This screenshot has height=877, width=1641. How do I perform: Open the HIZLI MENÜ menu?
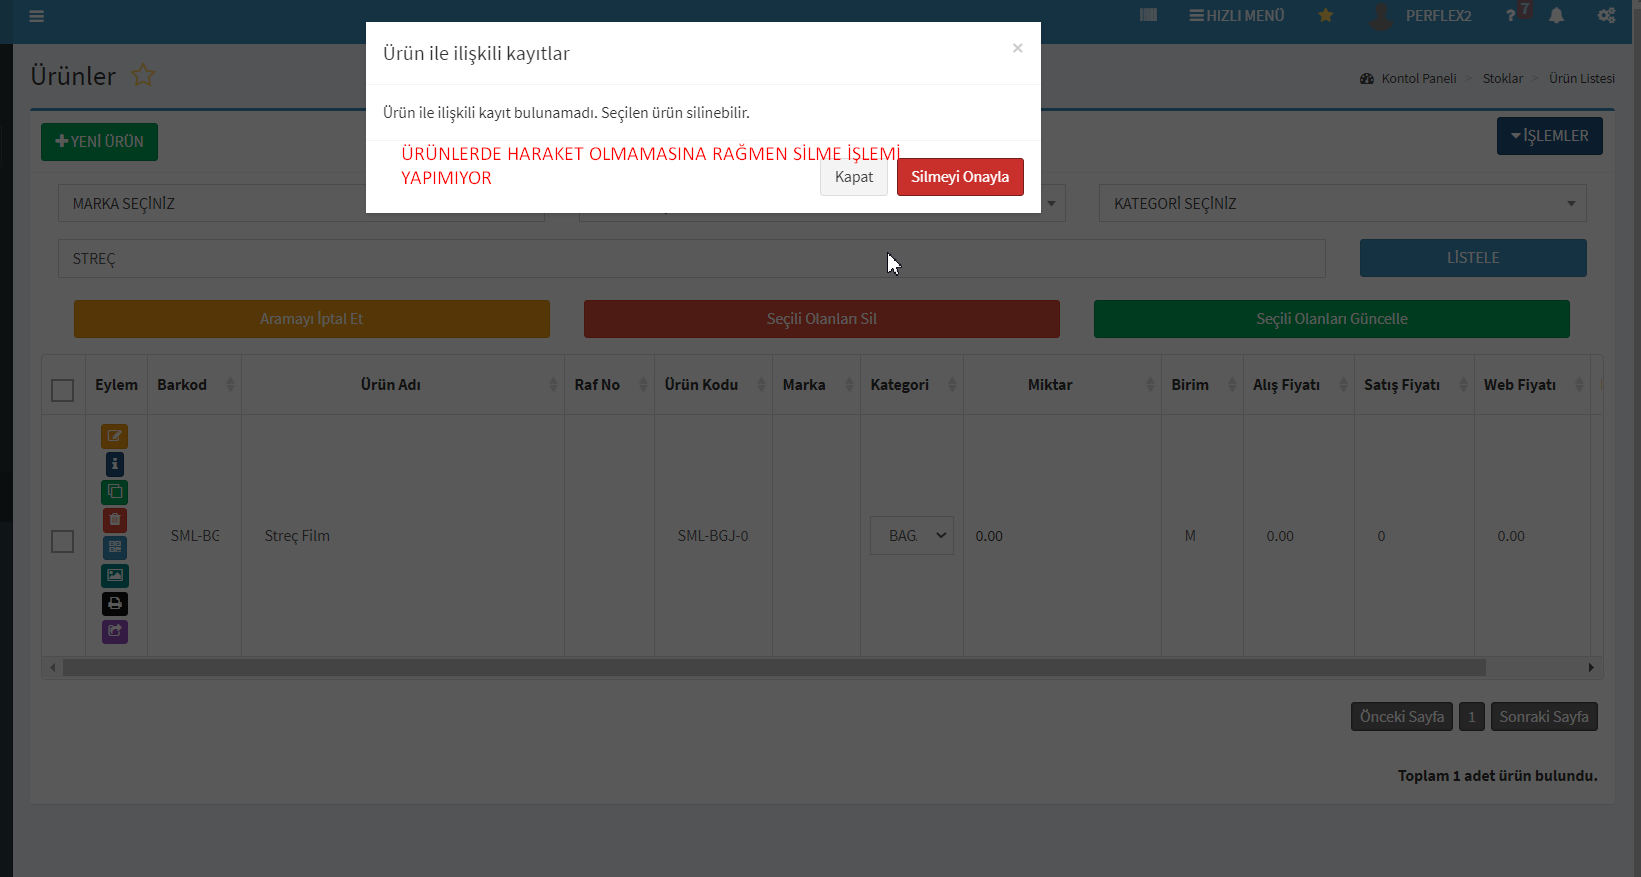point(1236,16)
